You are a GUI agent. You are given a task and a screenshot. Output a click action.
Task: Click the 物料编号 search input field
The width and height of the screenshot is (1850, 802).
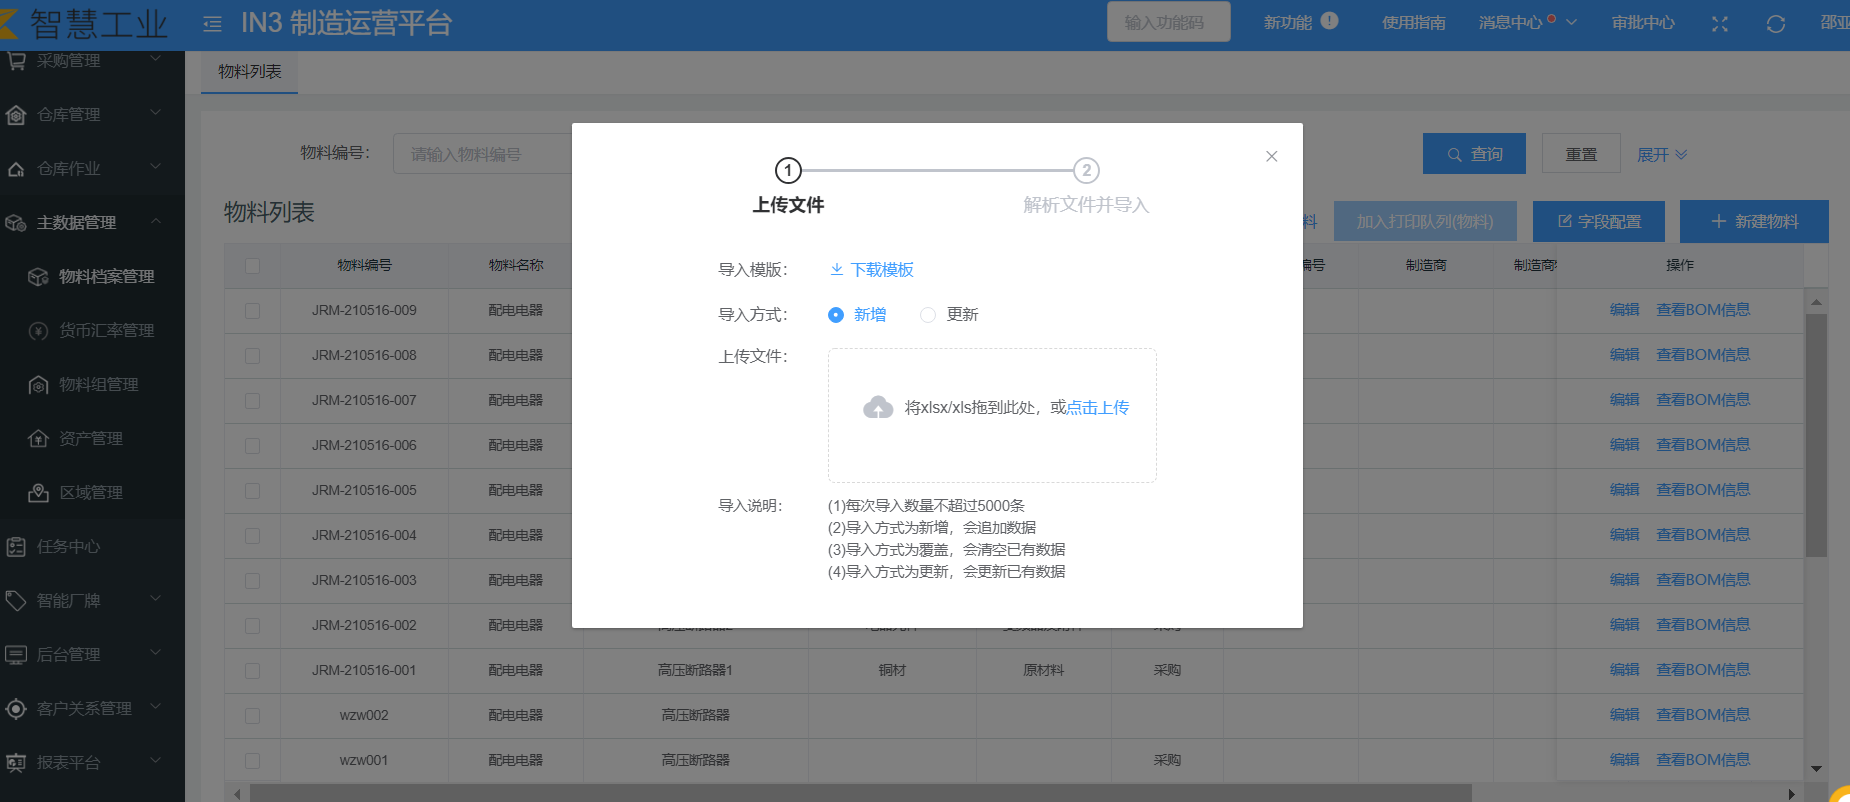tap(482, 155)
